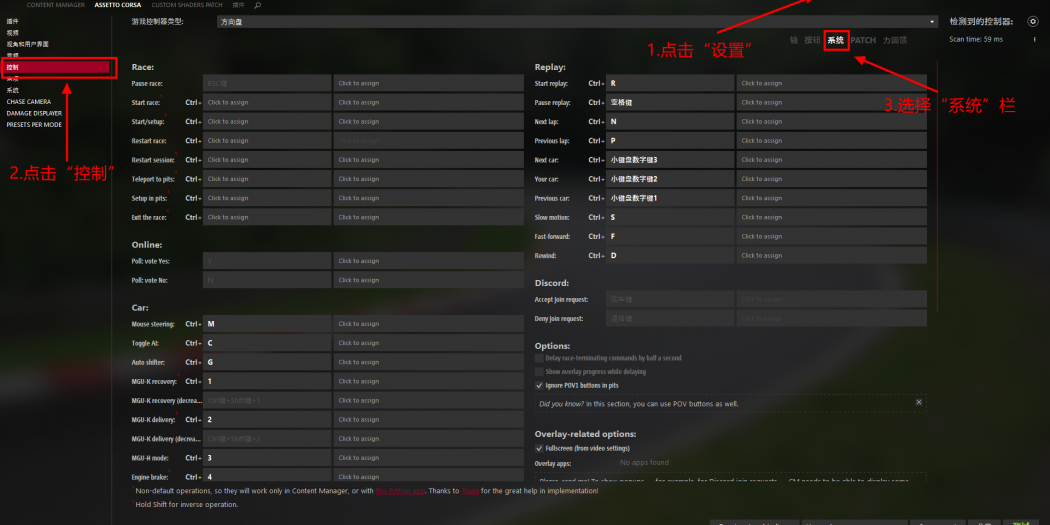Assign a key to Start/setup

click(x=267, y=122)
